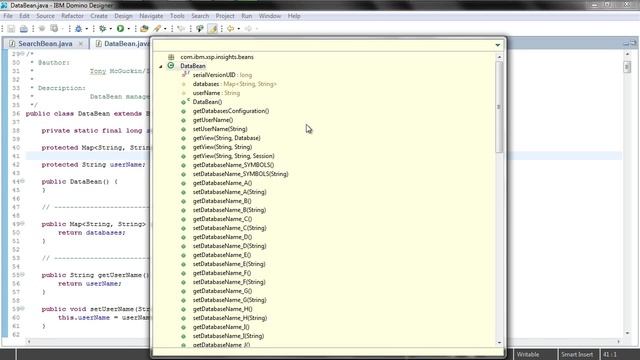Collapse the fold marker at line 49
The image size is (640, 360).
22,223
